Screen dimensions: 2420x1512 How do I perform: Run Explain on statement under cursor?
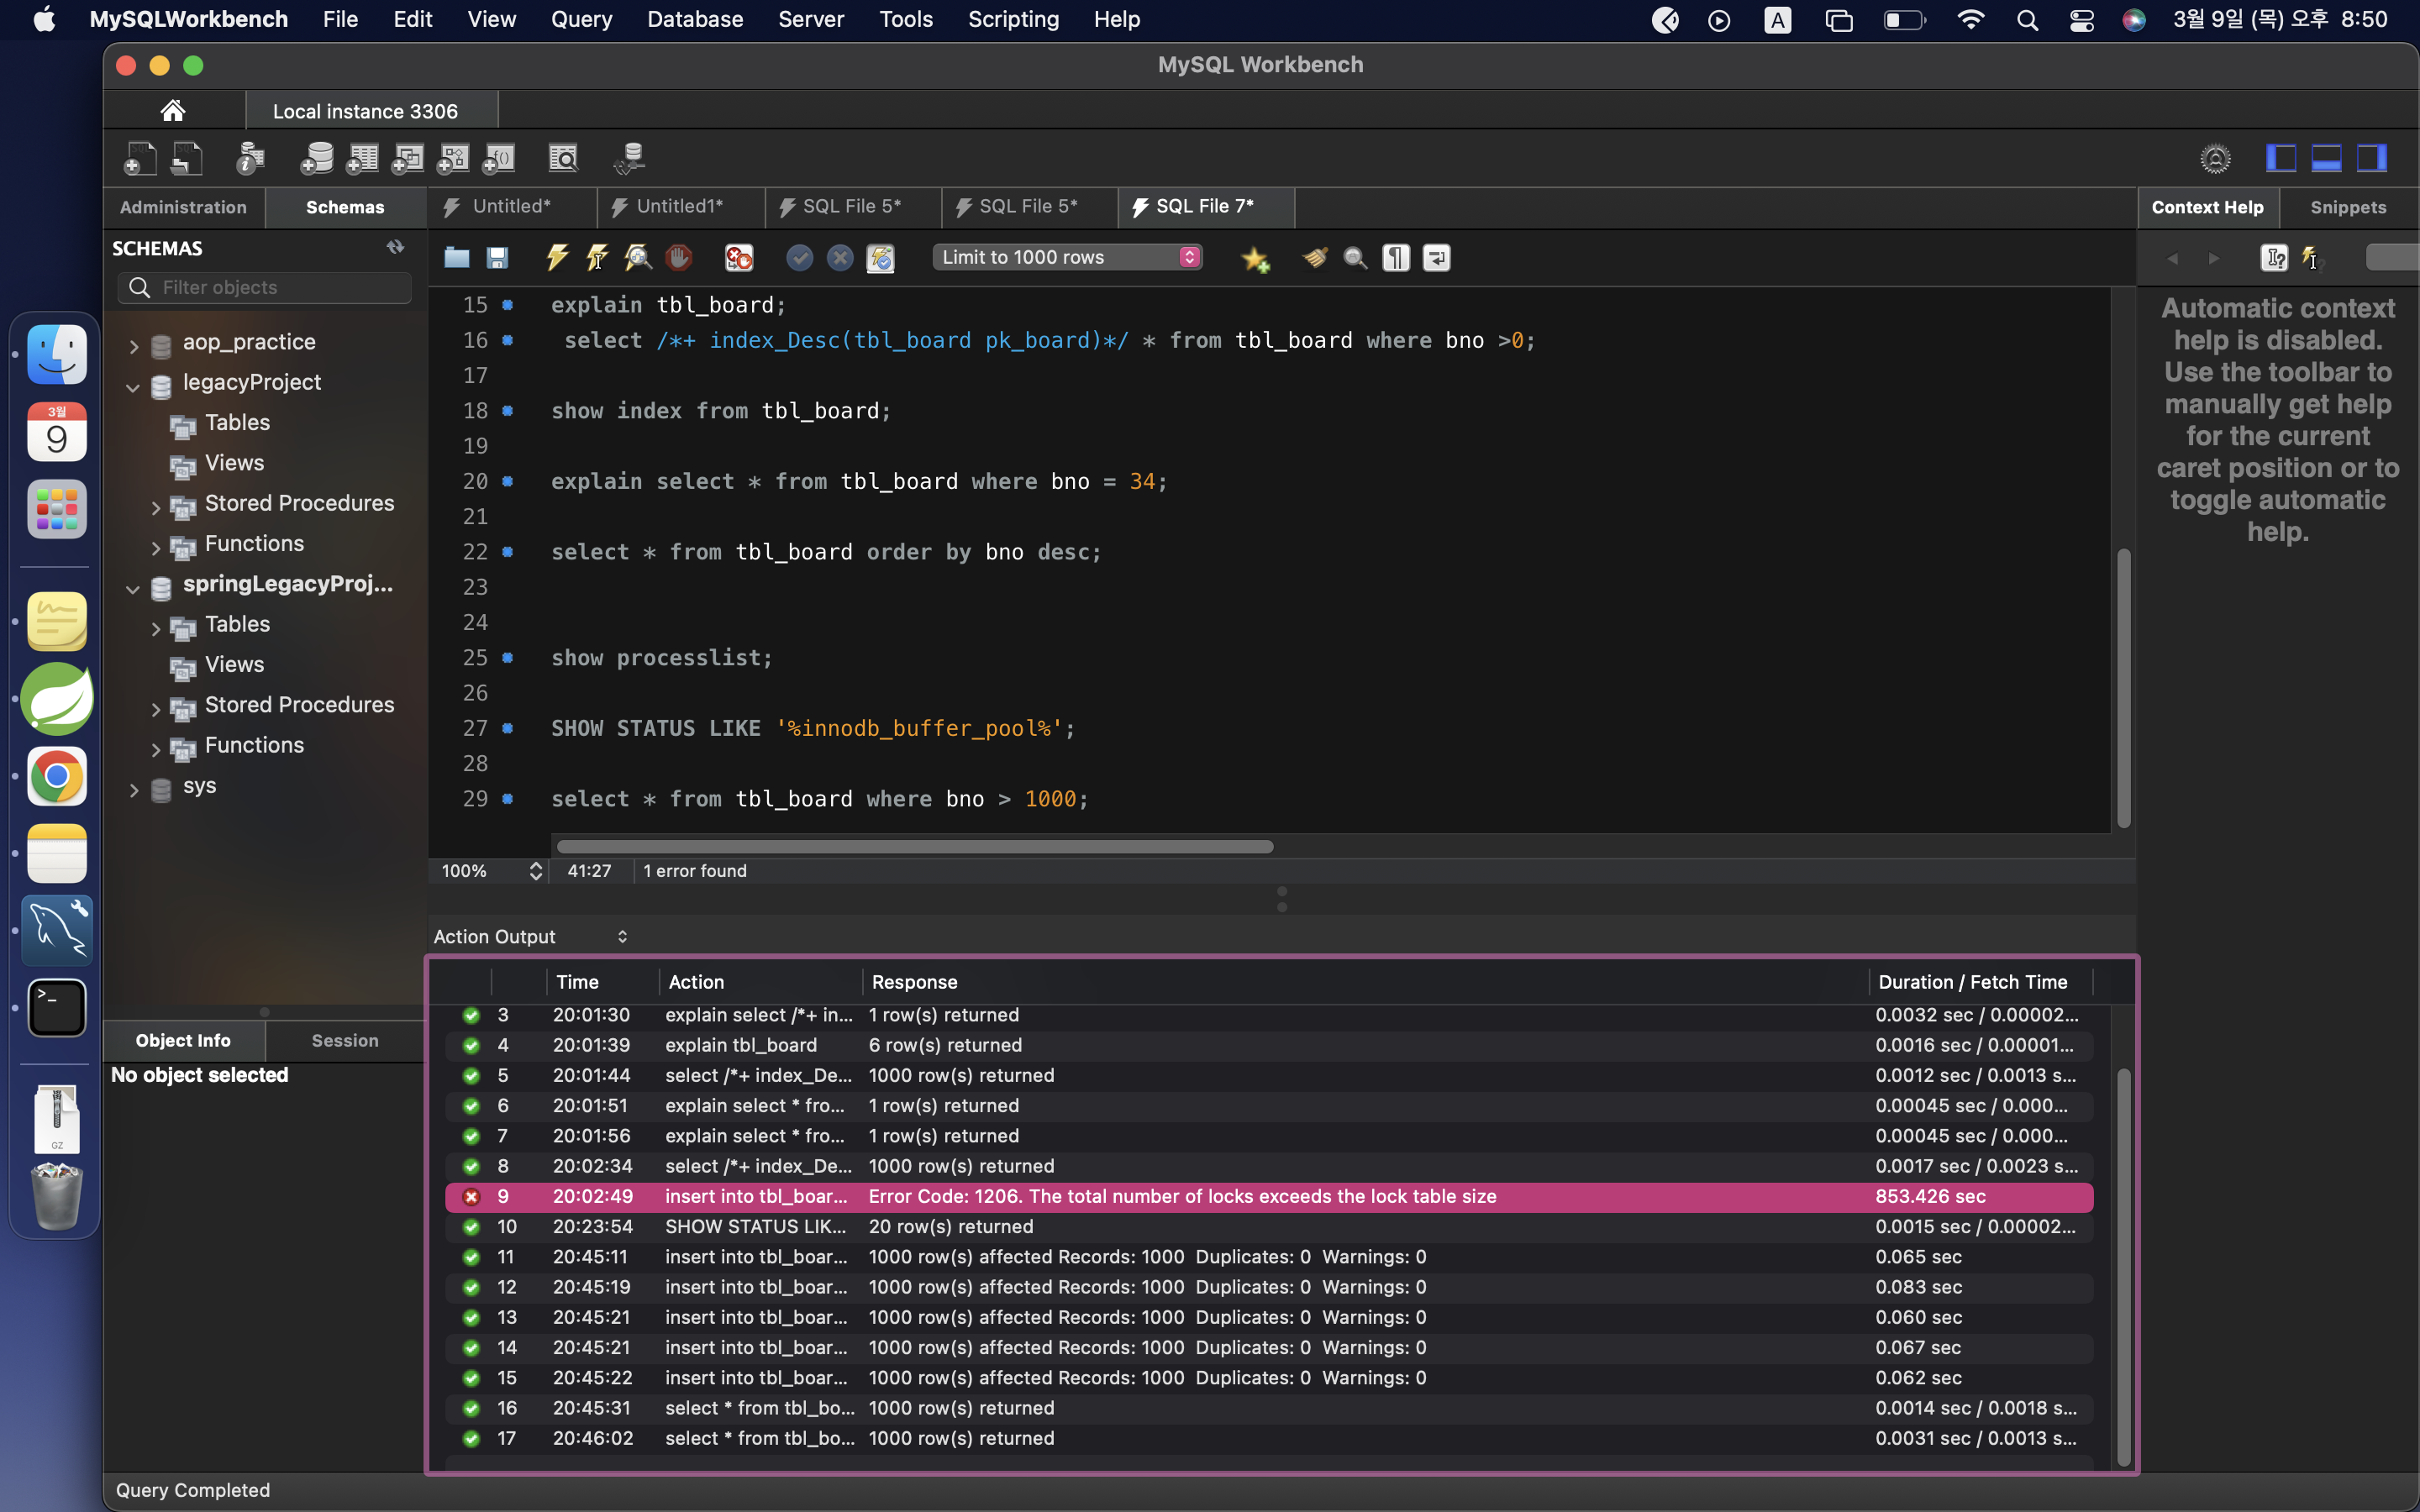coord(638,258)
